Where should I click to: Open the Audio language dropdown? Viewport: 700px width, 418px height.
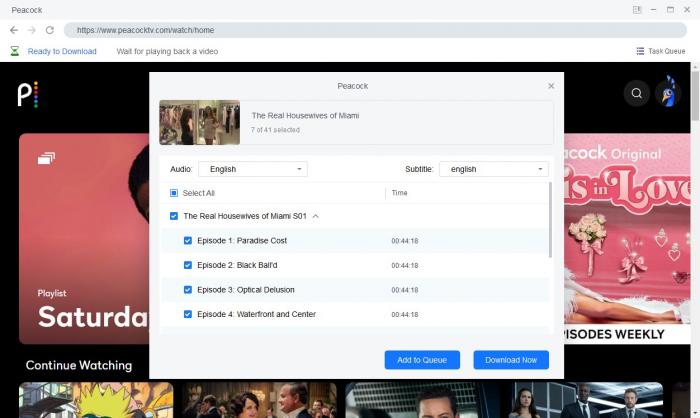point(253,169)
